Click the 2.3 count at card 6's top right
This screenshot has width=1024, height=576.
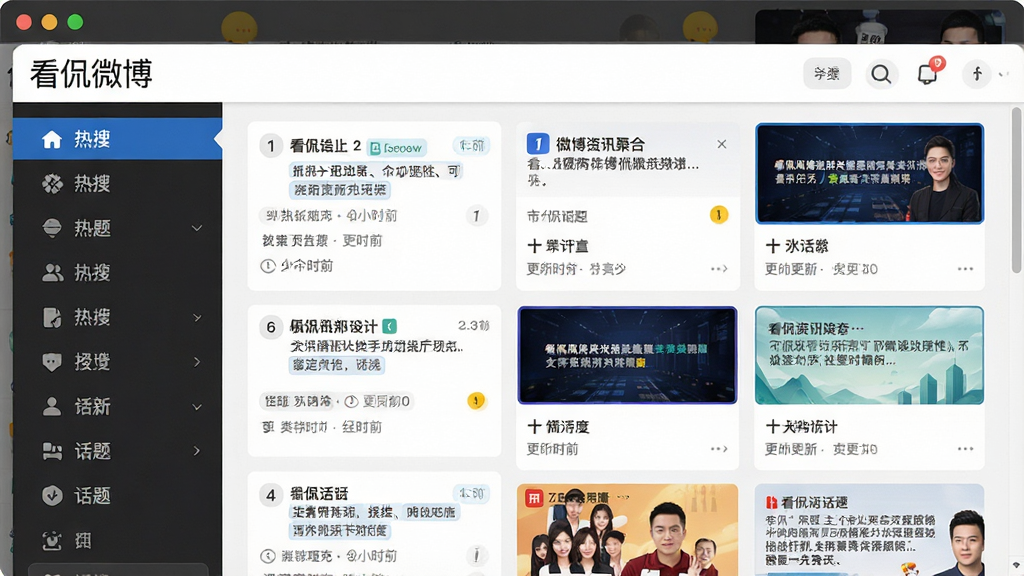click(x=473, y=325)
